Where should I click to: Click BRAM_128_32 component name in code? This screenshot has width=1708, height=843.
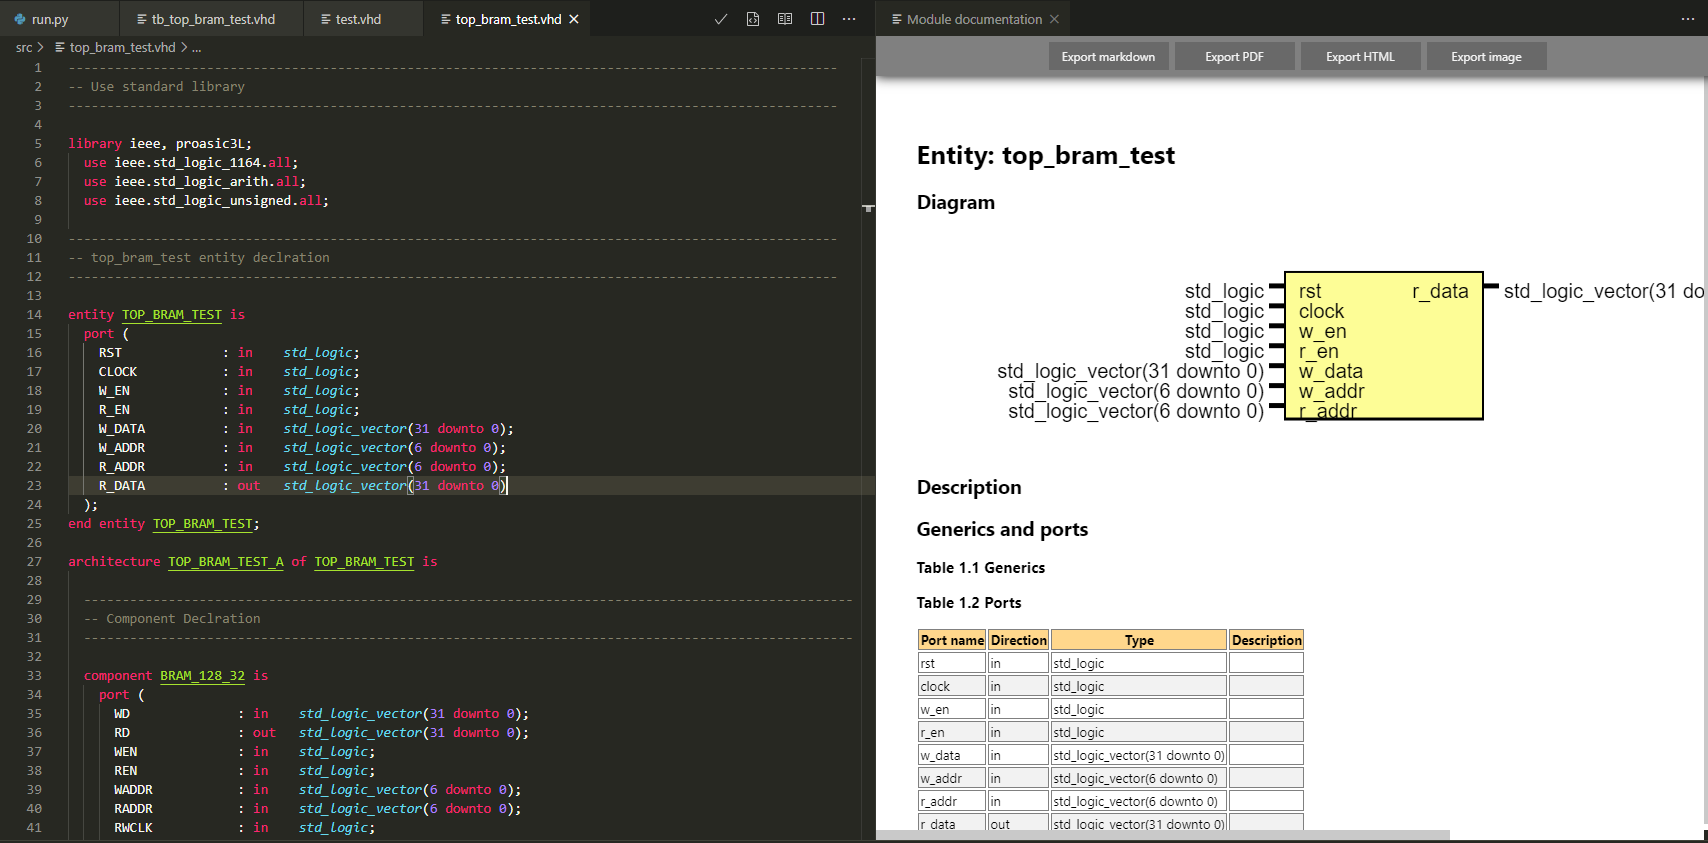click(x=203, y=676)
